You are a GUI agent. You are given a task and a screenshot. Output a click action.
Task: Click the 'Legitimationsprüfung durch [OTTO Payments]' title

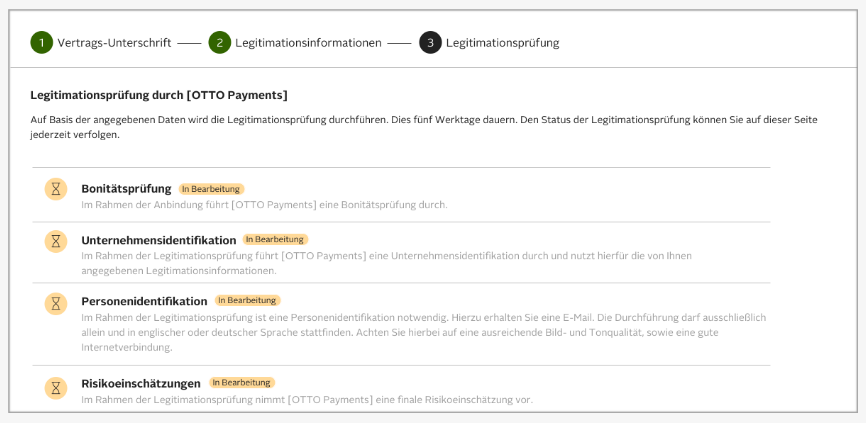click(159, 95)
